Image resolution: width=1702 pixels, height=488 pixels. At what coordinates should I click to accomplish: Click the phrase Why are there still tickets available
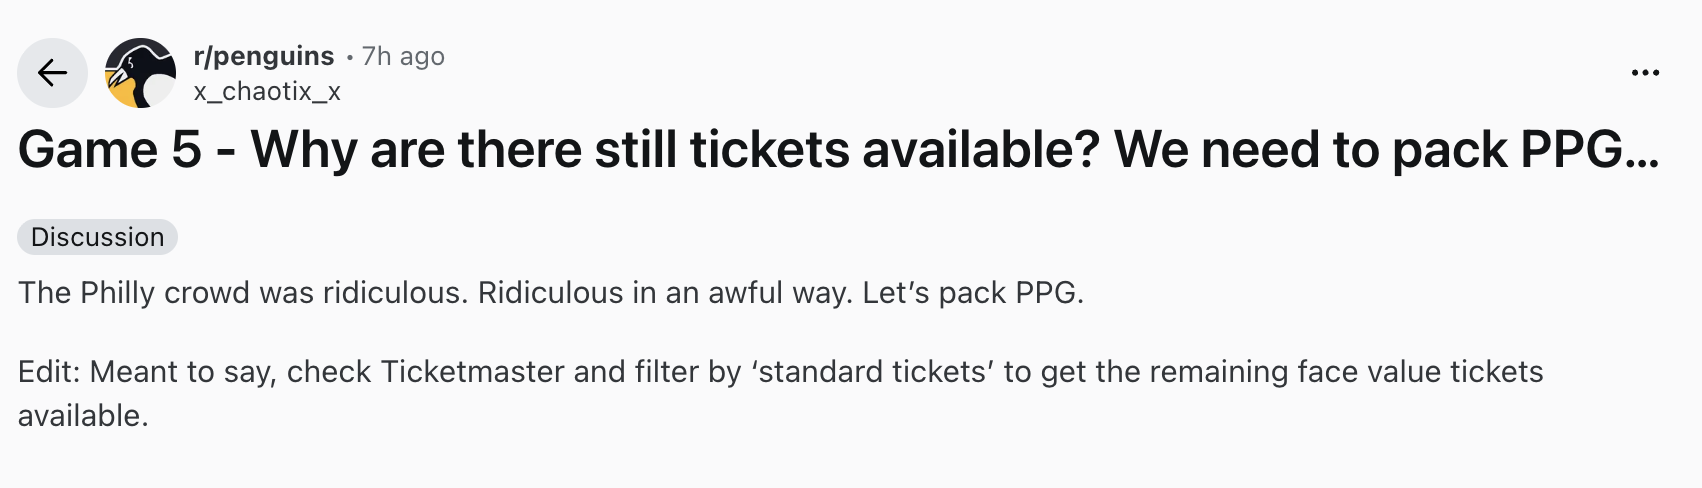(x=675, y=150)
